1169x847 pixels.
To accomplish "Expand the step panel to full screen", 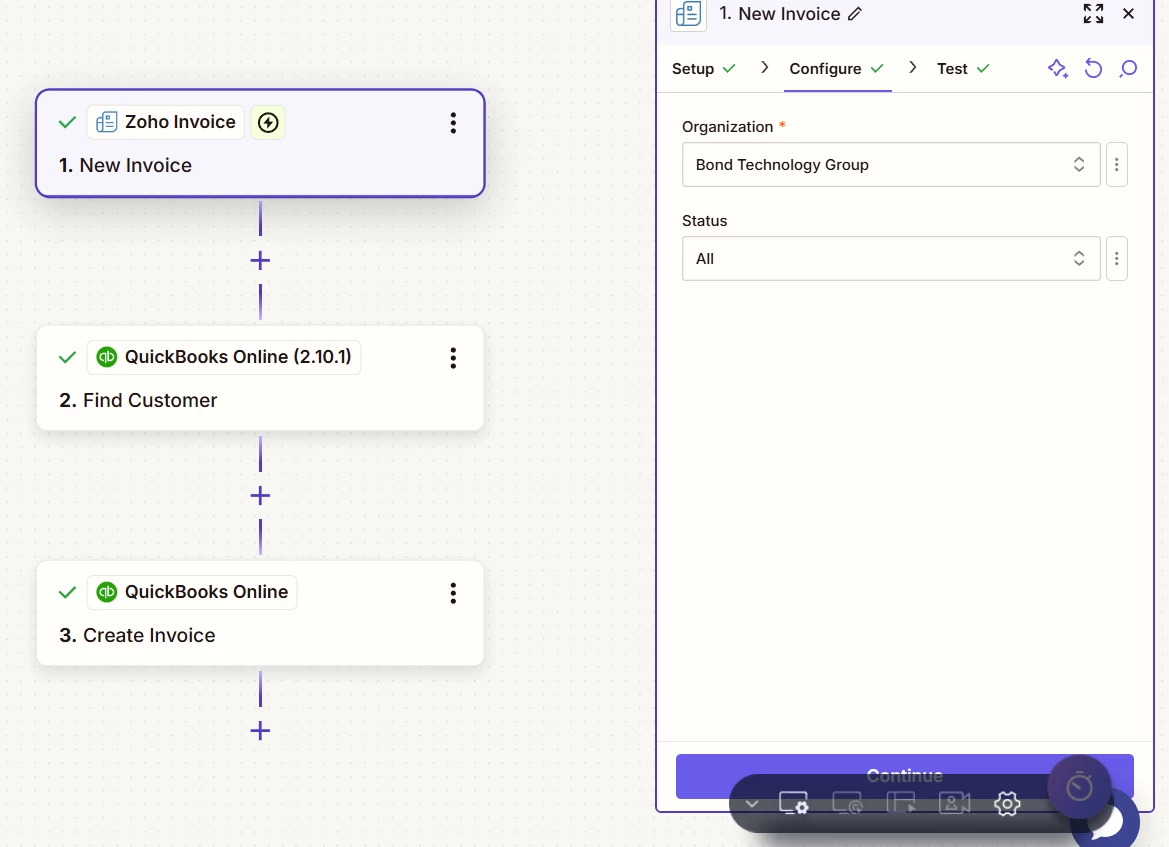I will click(x=1093, y=13).
